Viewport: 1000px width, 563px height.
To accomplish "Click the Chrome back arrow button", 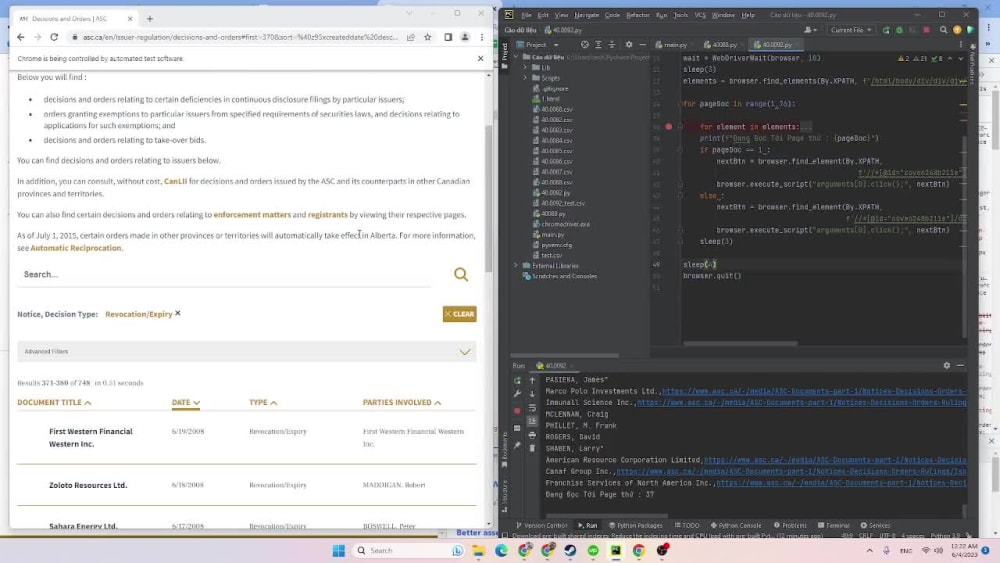I will click(20, 37).
